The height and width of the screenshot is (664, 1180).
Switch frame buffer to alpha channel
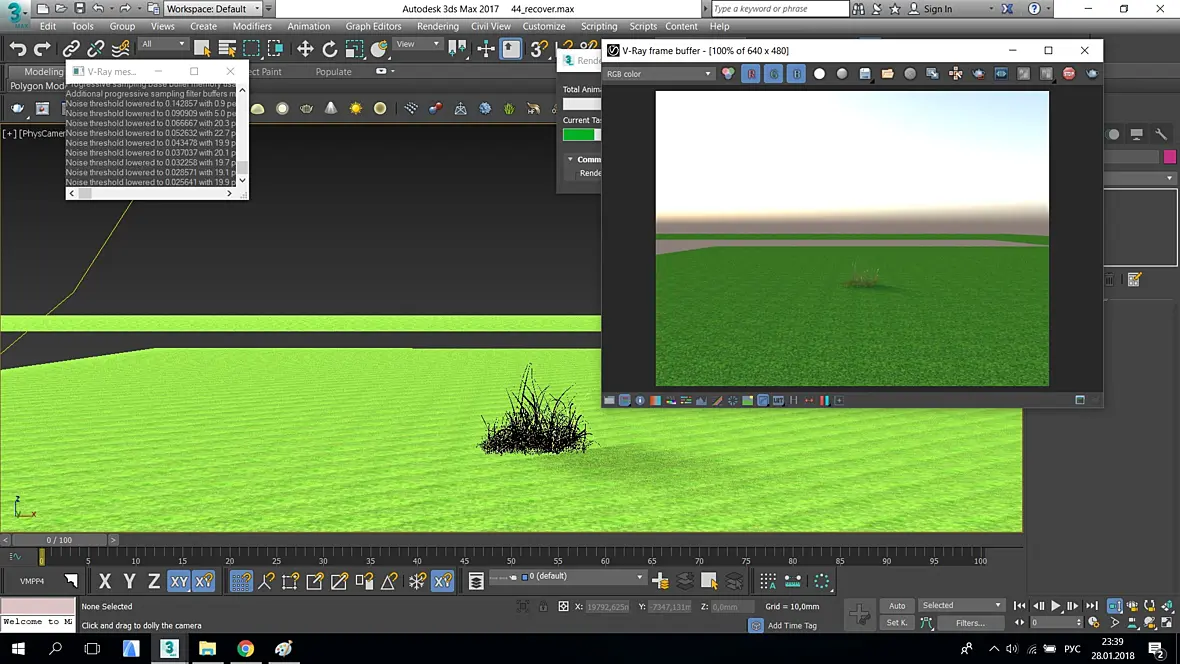820,74
